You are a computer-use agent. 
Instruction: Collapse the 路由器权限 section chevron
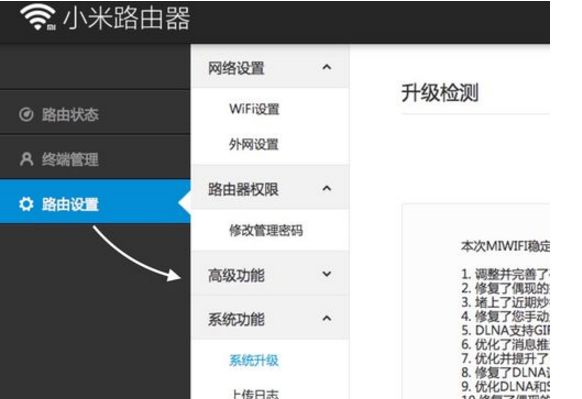tap(327, 188)
